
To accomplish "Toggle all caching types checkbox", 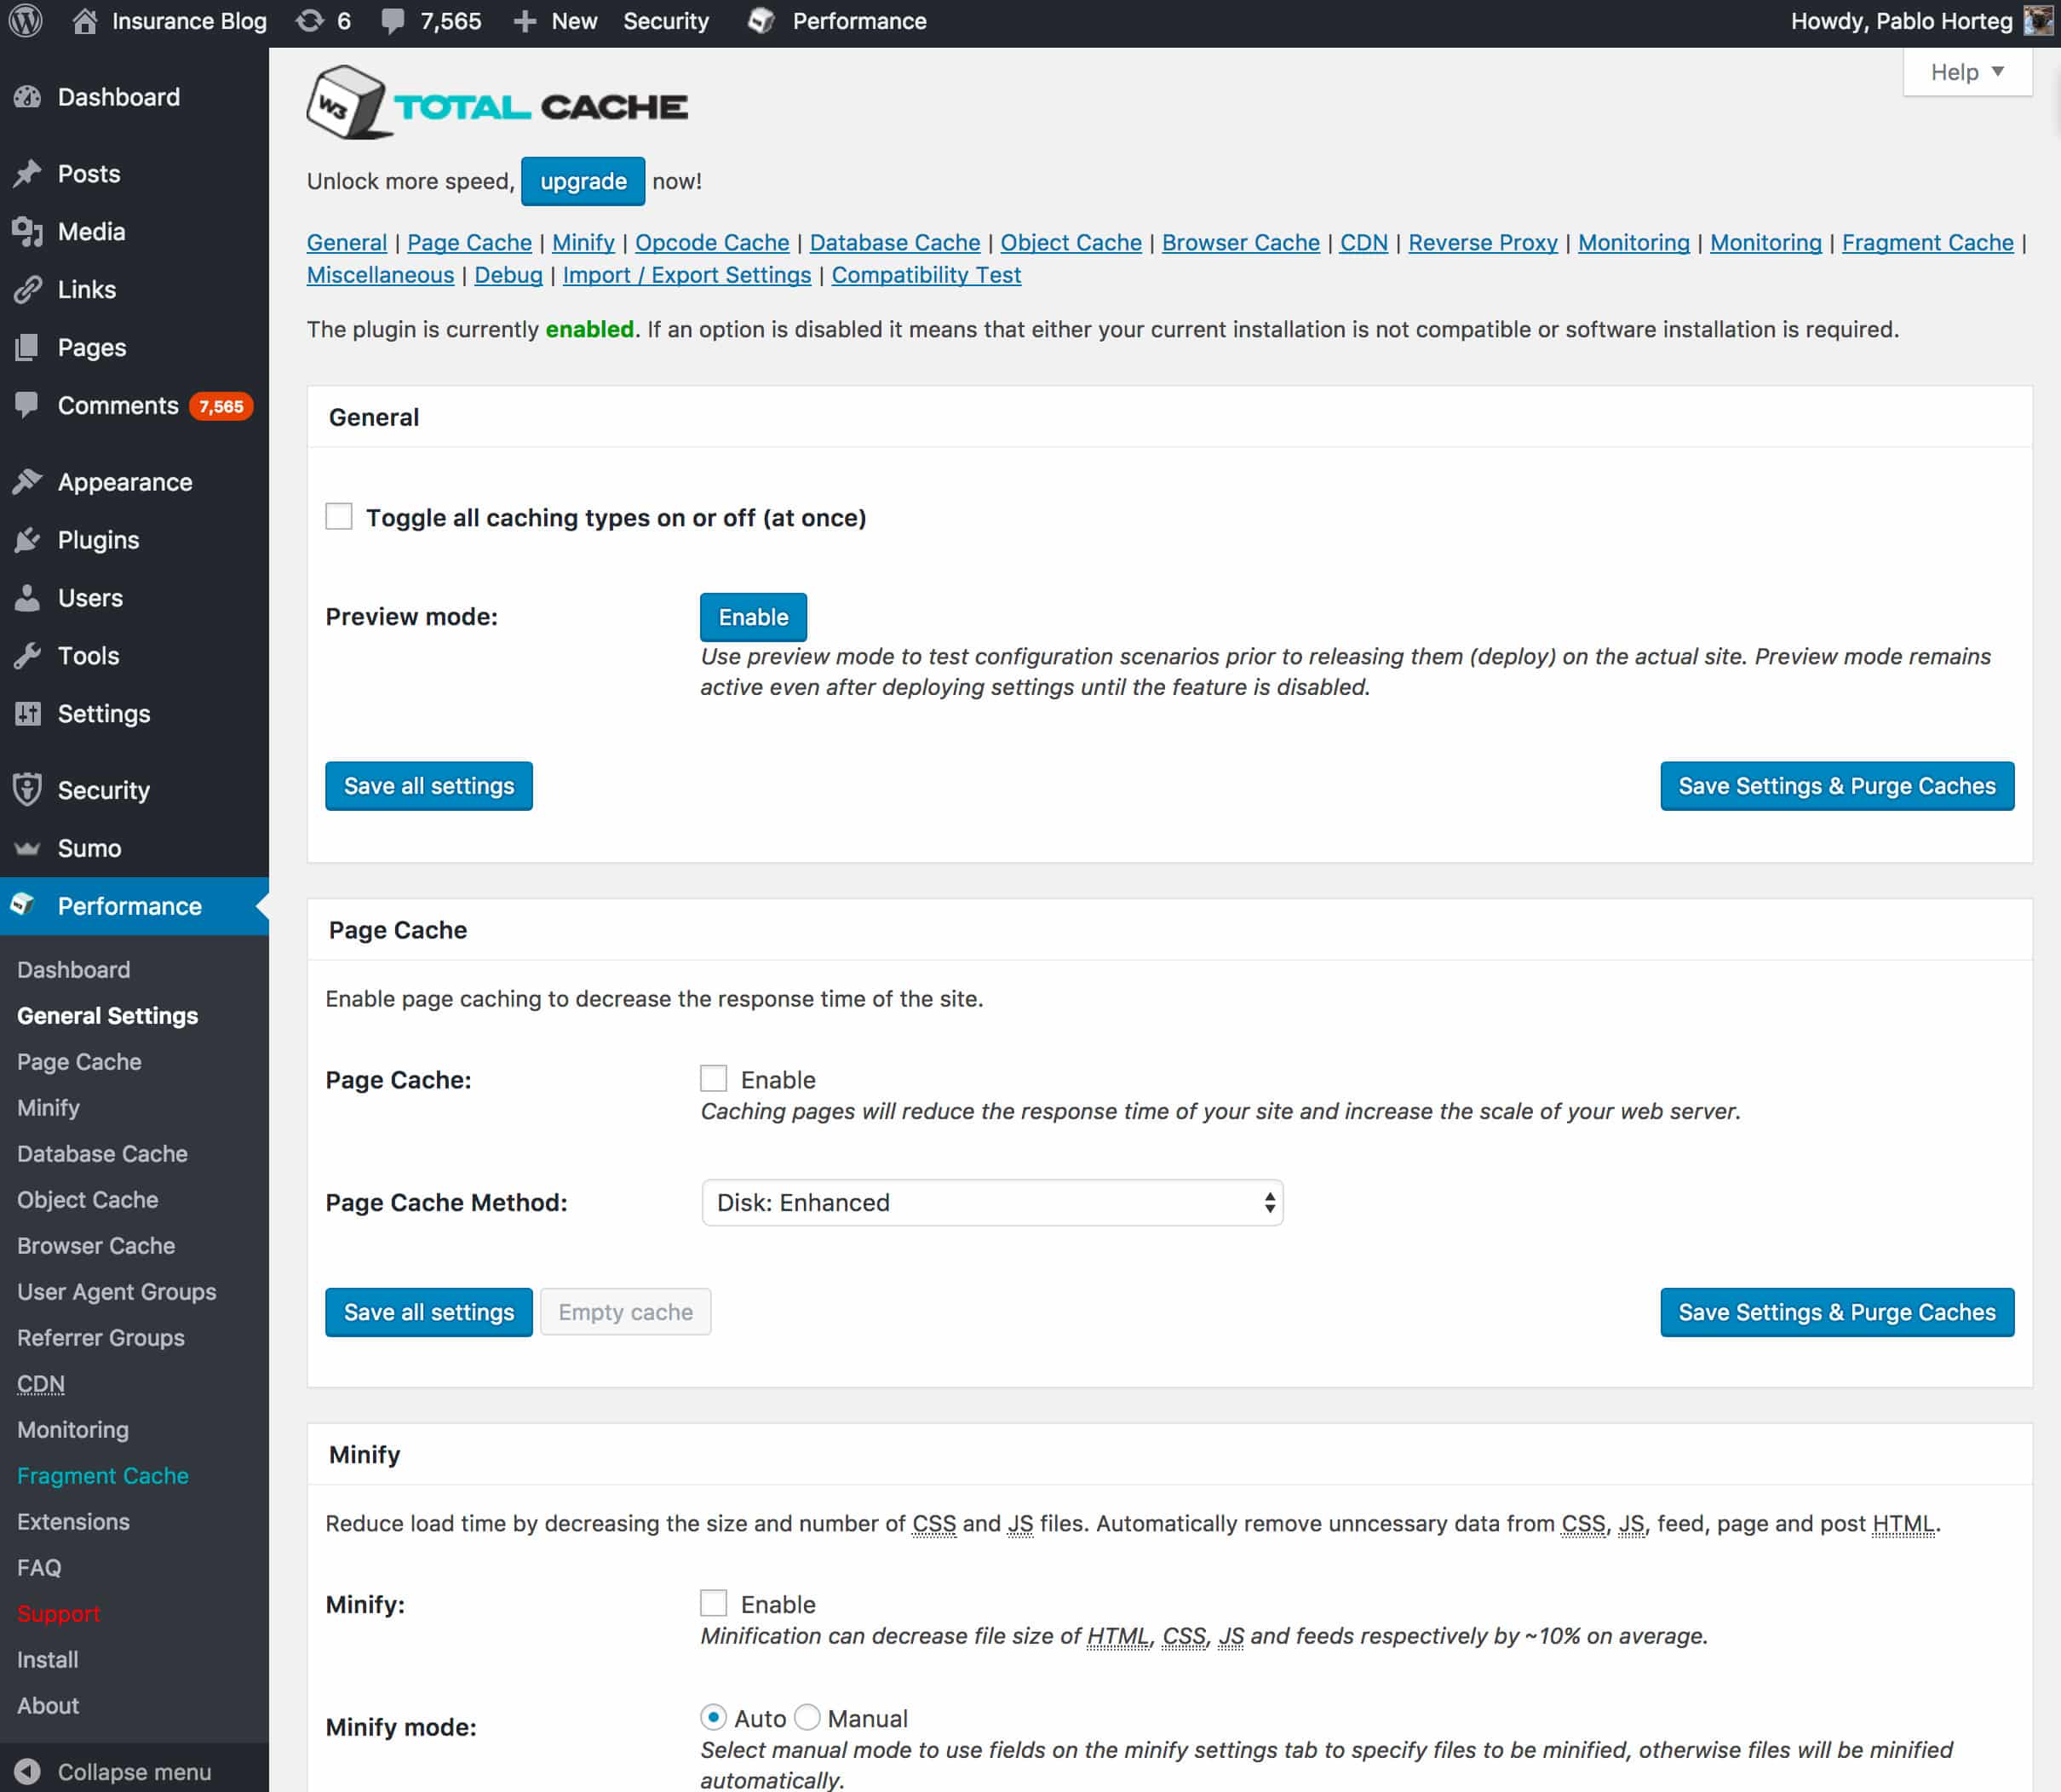I will 339,517.
